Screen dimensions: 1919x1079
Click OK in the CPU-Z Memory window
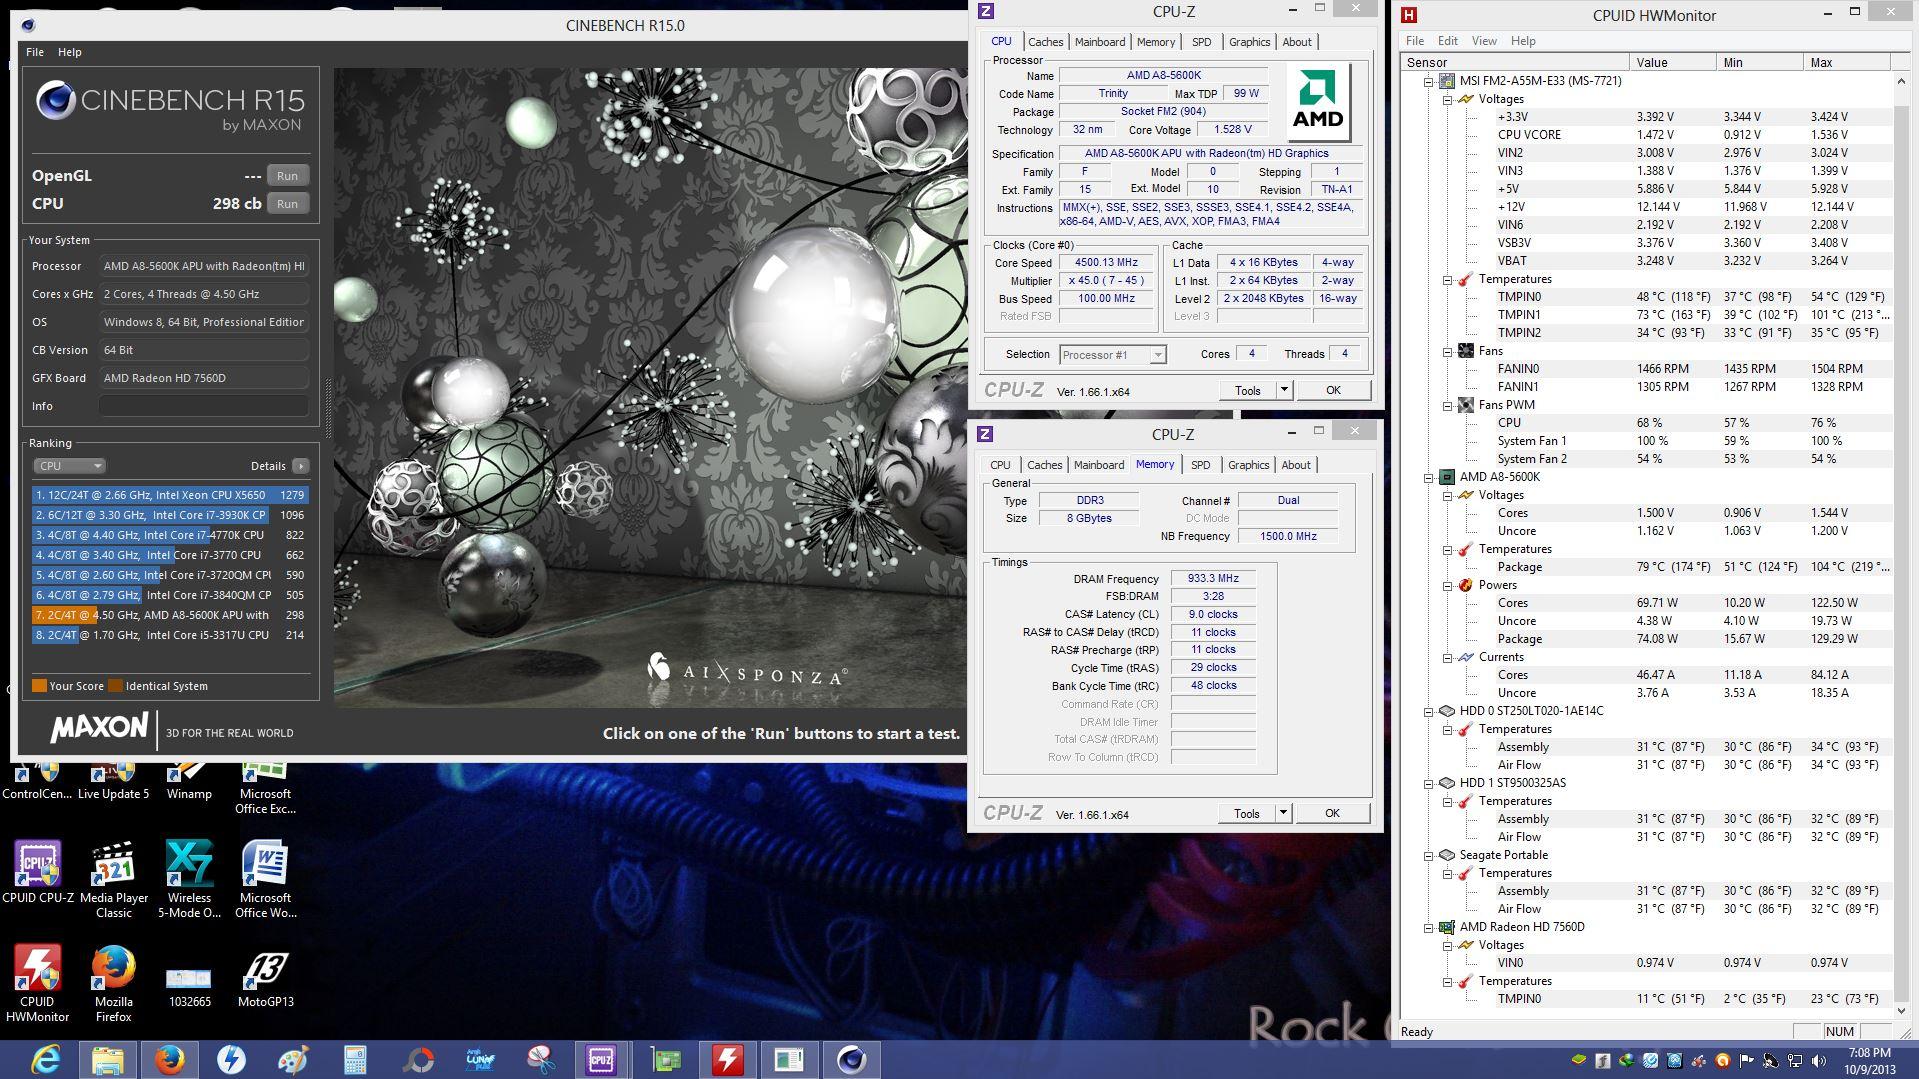[x=1332, y=813]
